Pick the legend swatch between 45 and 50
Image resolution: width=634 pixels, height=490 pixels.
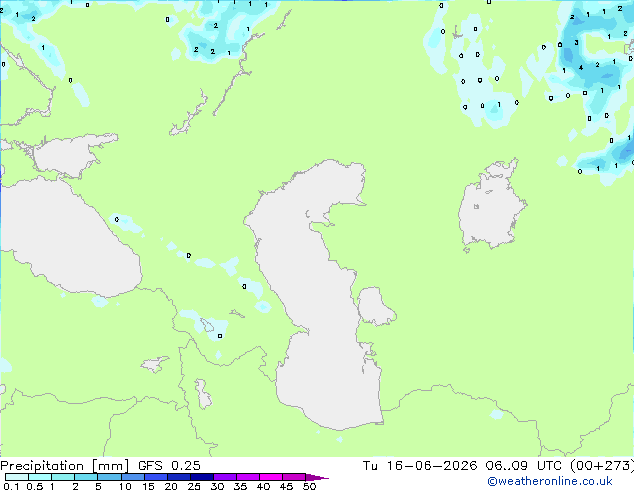[294, 477]
